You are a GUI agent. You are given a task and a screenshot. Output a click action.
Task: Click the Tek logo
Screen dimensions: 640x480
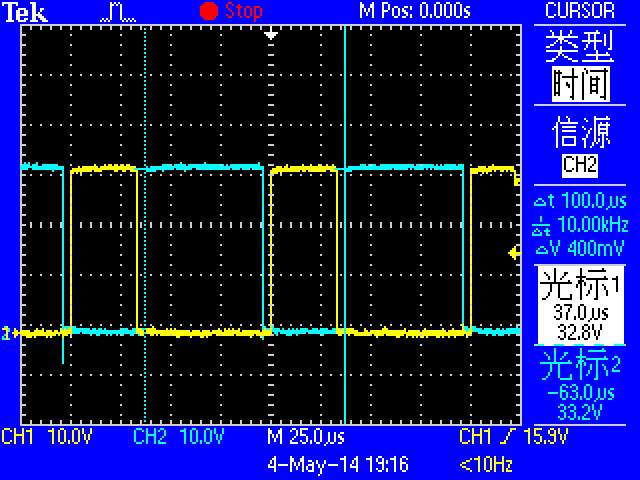pyautogui.click(x=25, y=12)
